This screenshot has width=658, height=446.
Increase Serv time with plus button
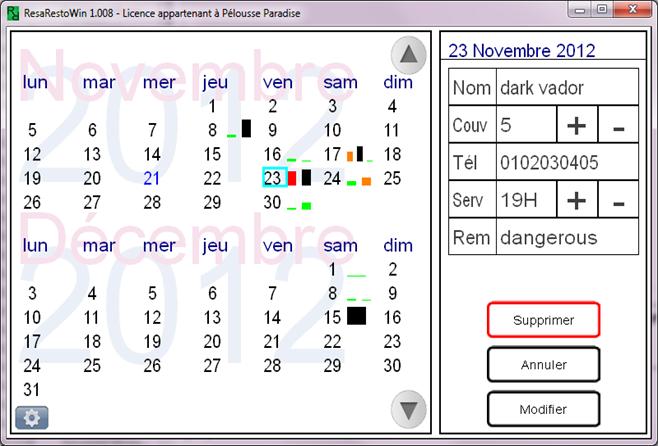(x=577, y=200)
